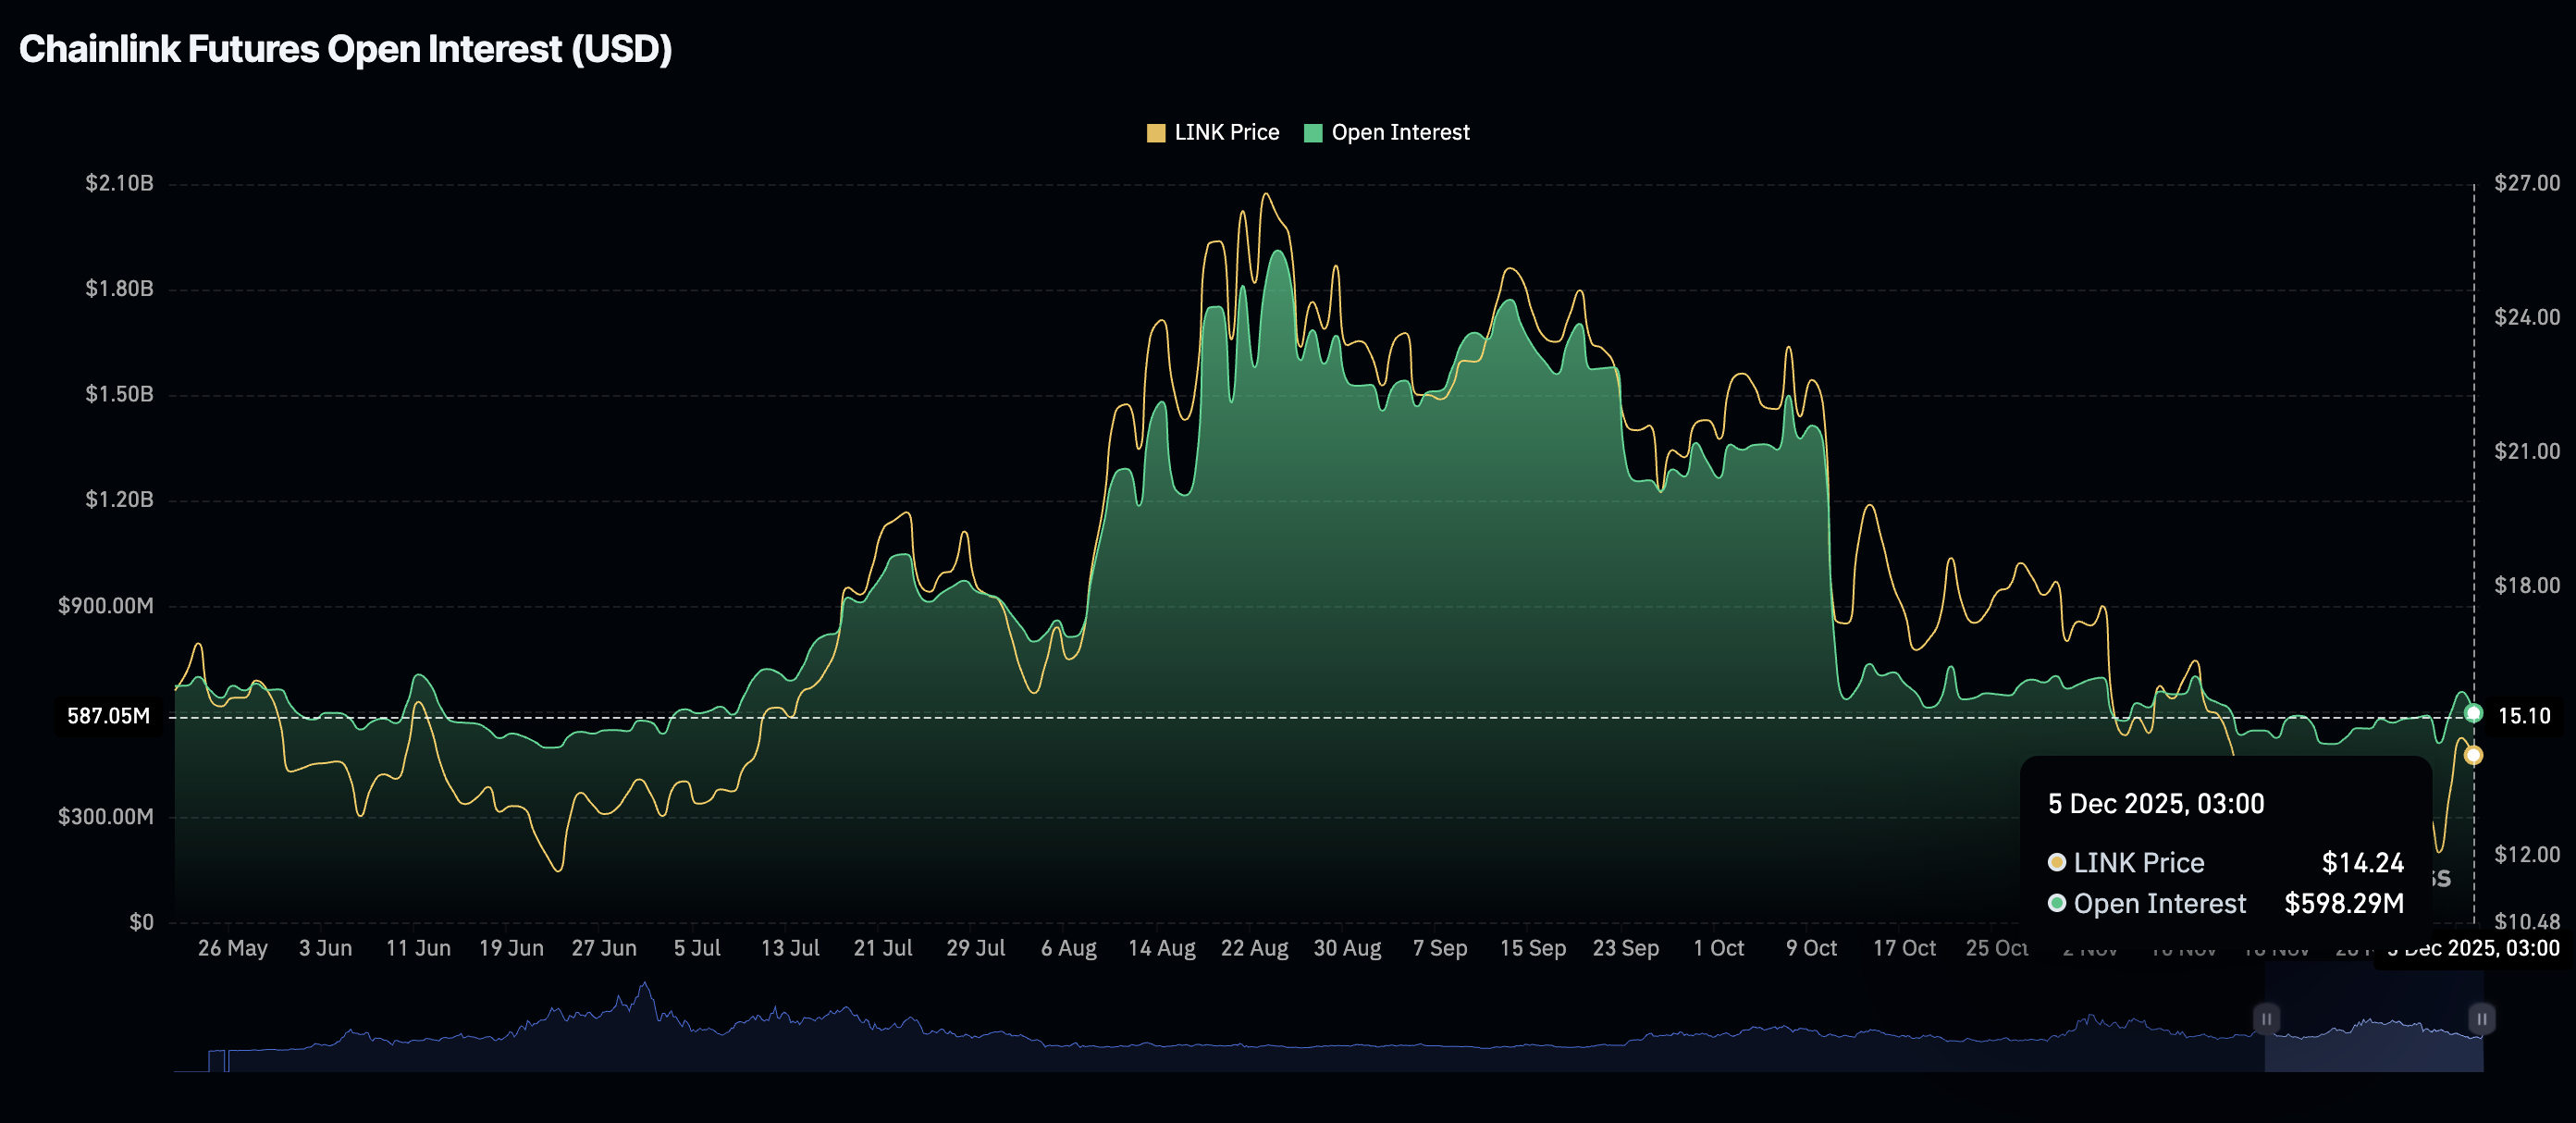
Task: Click the 587.05M value label on the left axis
Action: coord(107,716)
